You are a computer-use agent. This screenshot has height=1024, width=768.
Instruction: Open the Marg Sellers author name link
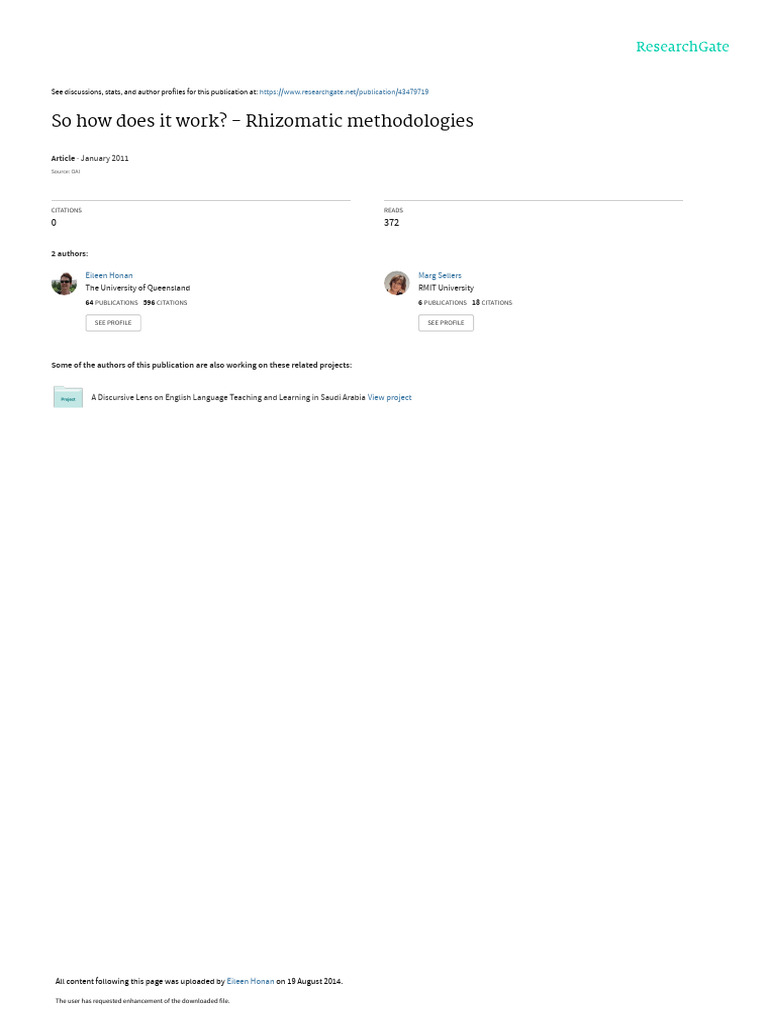point(440,276)
